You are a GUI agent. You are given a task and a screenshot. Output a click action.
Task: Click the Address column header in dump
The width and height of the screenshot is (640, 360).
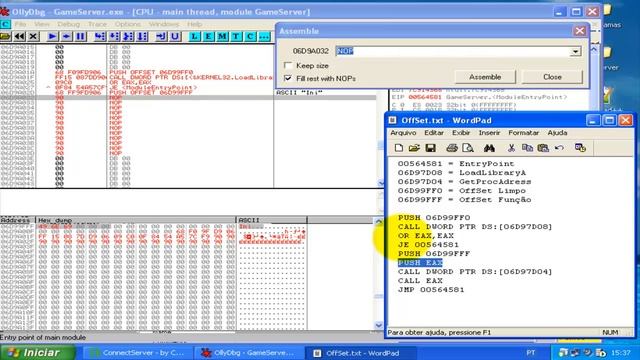[18, 220]
